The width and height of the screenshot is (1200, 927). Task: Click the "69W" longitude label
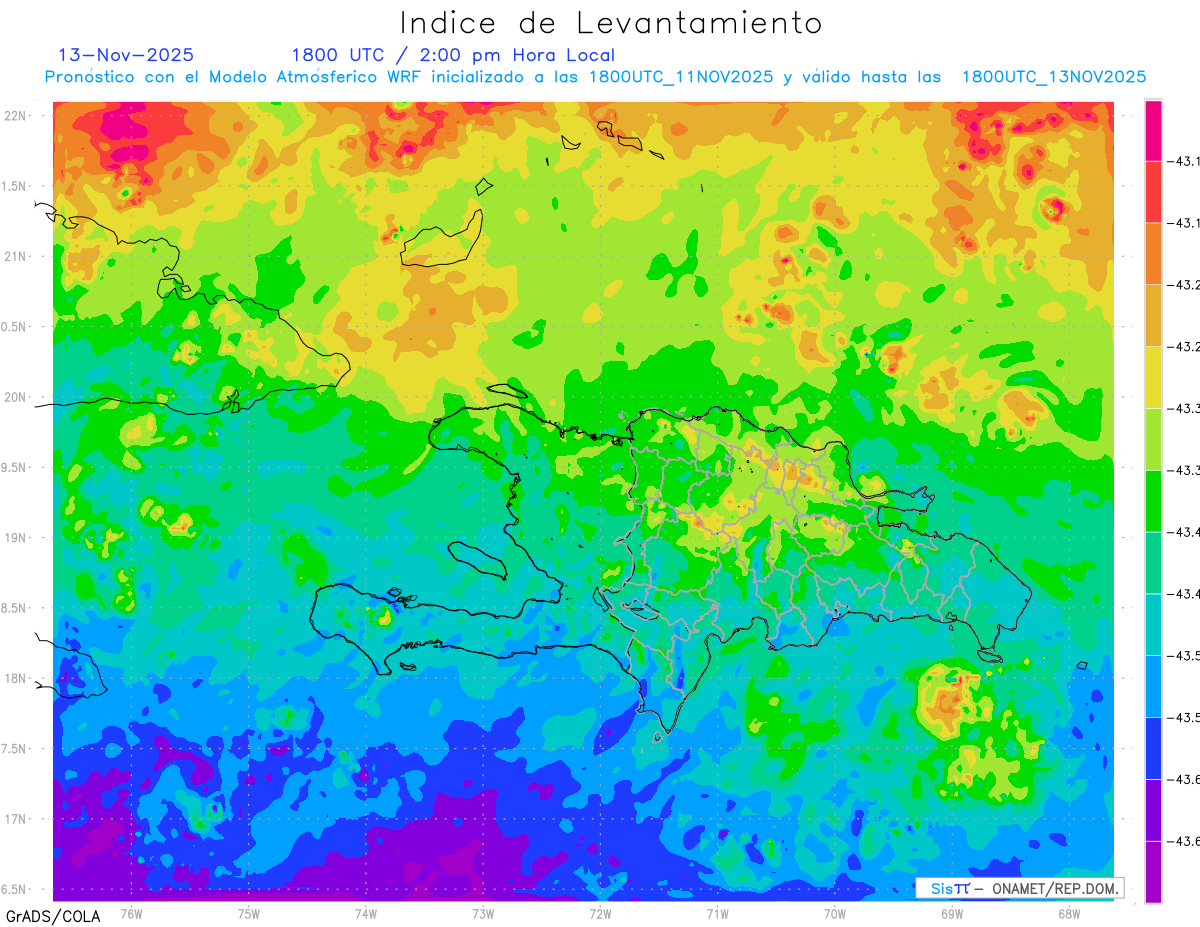tap(952, 913)
